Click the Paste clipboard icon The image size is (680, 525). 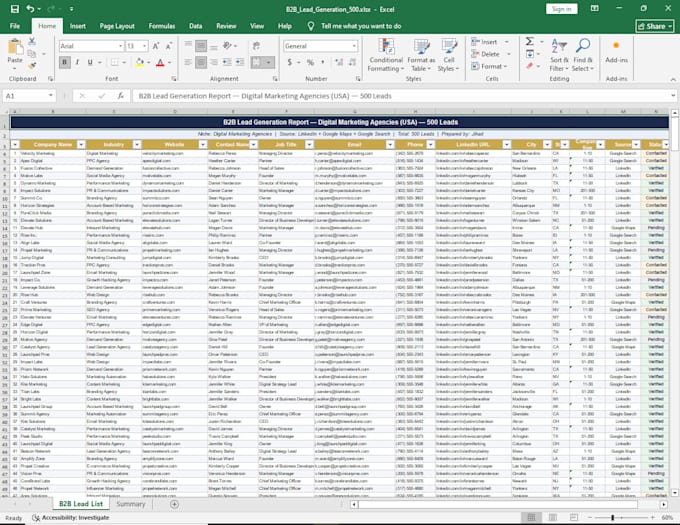(x=15, y=48)
